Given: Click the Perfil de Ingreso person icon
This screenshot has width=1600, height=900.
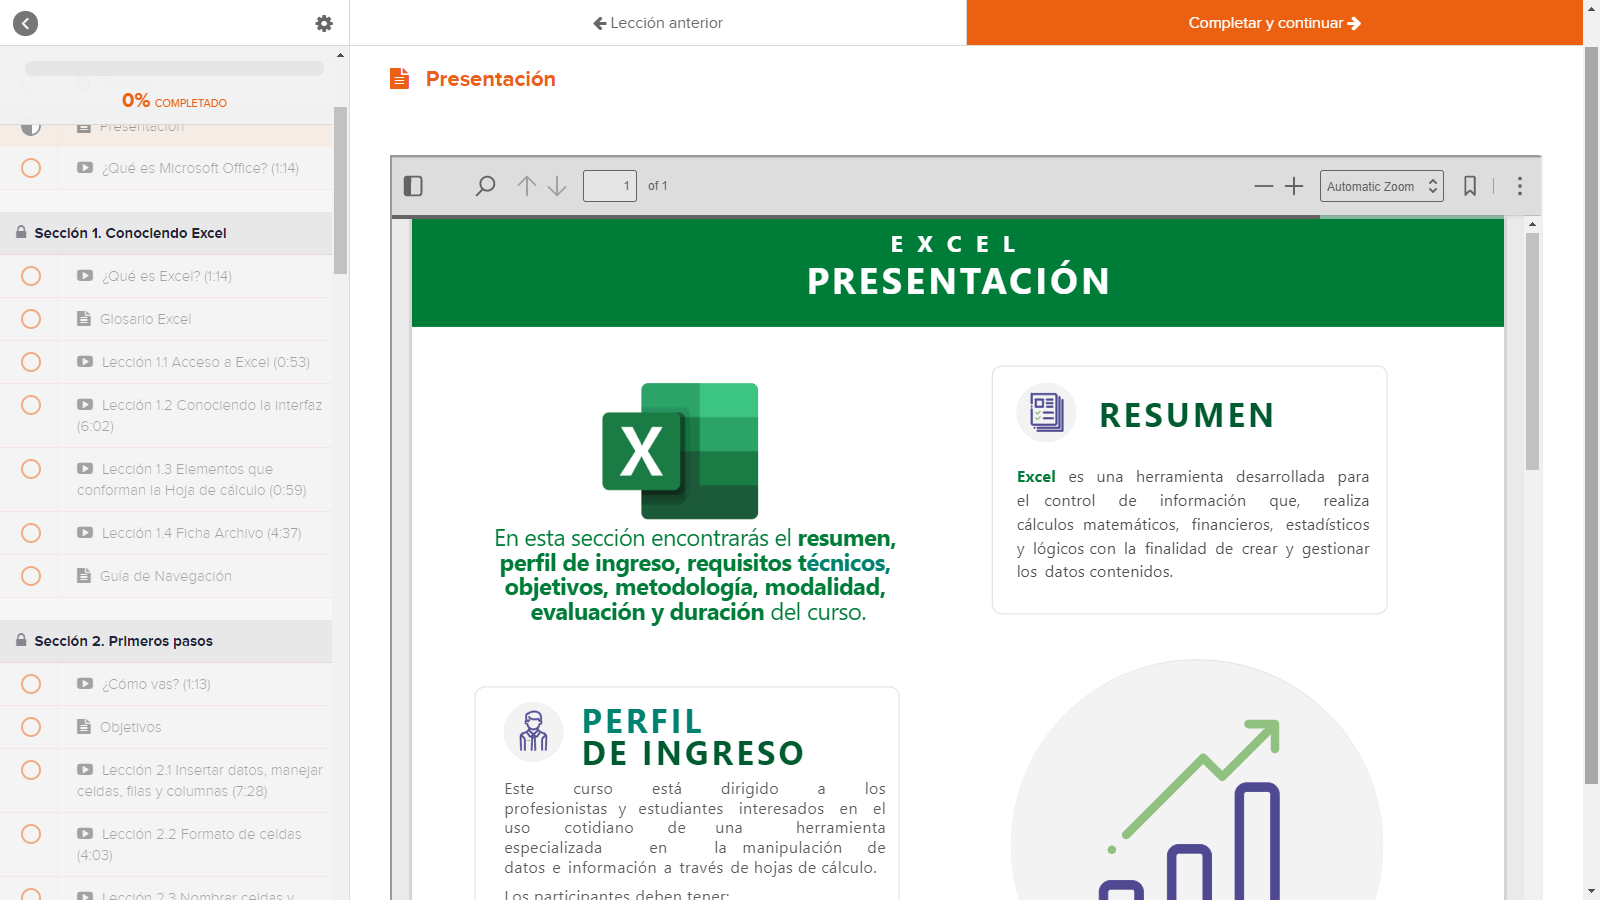Looking at the screenshot, I should pyautogui.click(x=534, y=732).
